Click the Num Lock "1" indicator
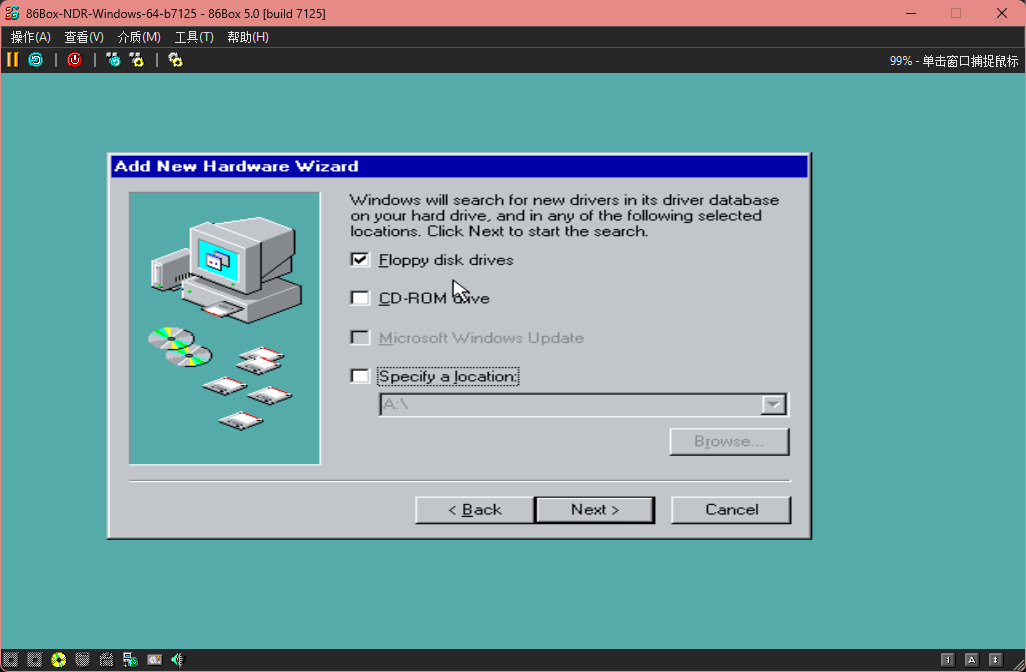The width and height of the screenshot is (1026, 672). click(947, 660)
